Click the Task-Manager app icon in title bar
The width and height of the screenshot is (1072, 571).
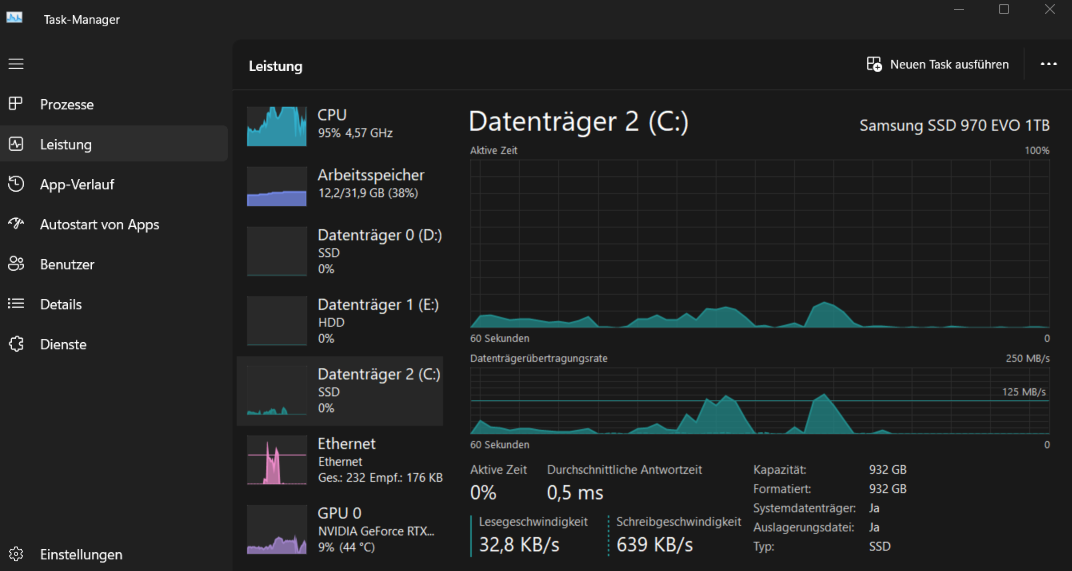click(x=14, y=18)
